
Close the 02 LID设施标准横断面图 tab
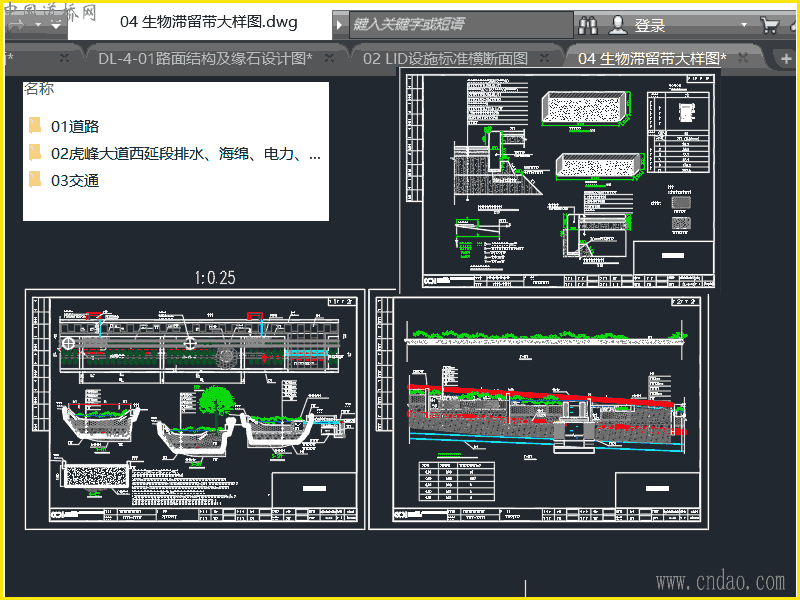544,58
